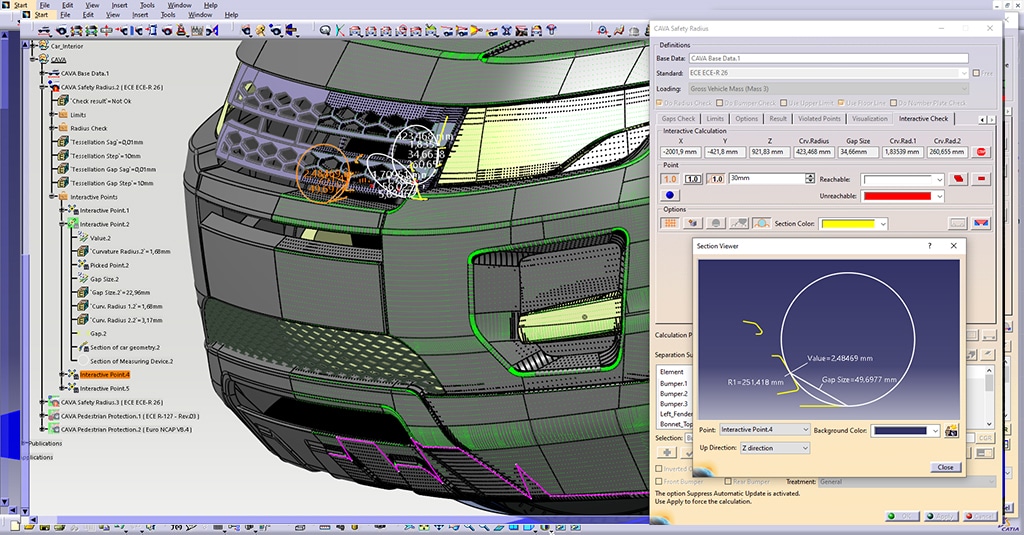Click the help question mark in Section Viewer
This screenshot has width=1024, height=535.
[930, 246]
